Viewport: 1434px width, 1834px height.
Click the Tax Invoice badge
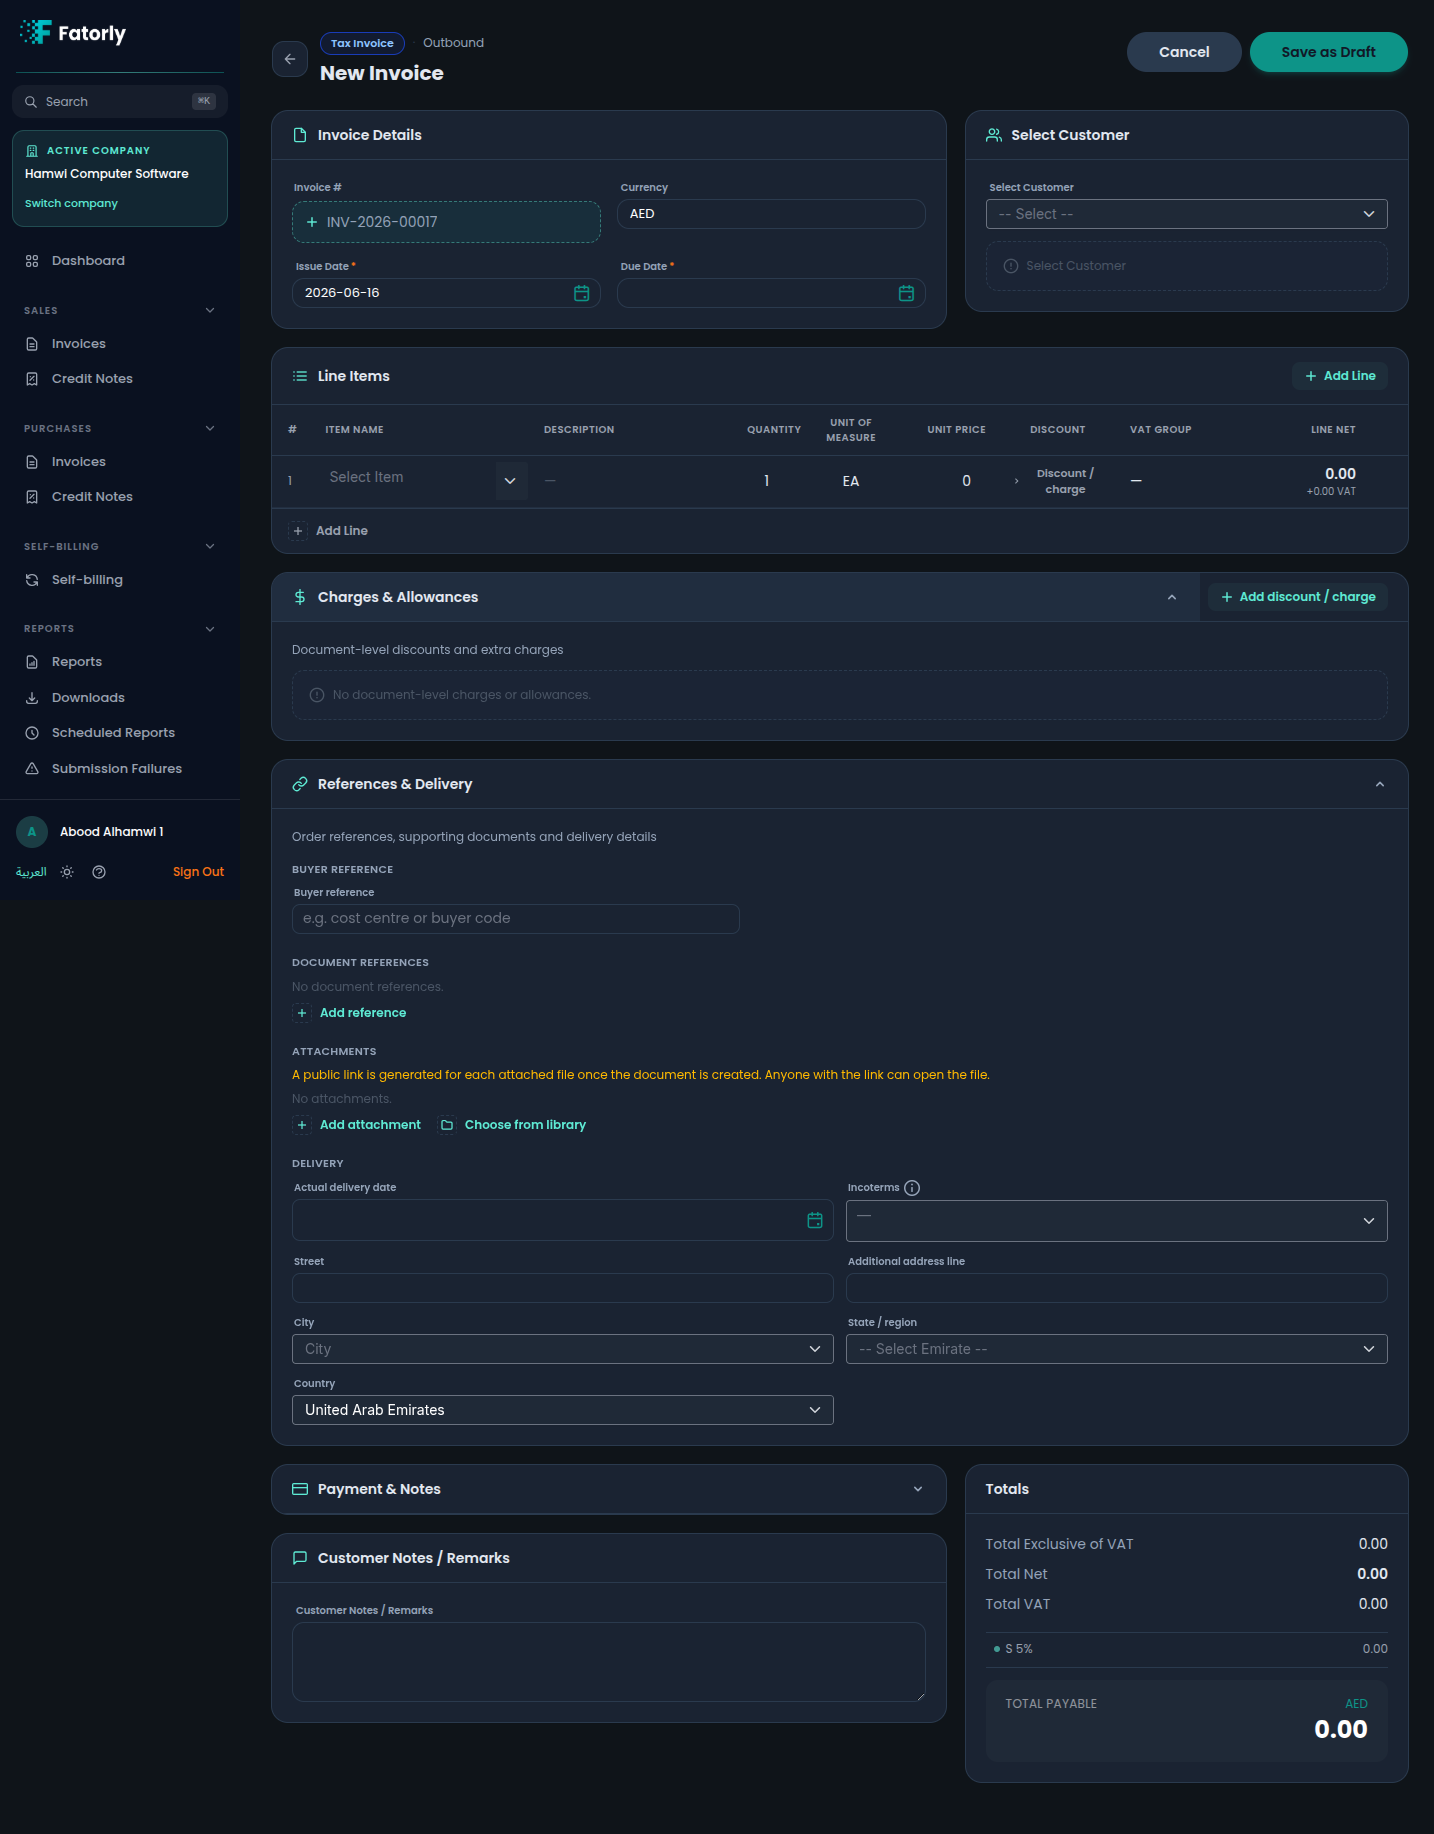(362, 43)
